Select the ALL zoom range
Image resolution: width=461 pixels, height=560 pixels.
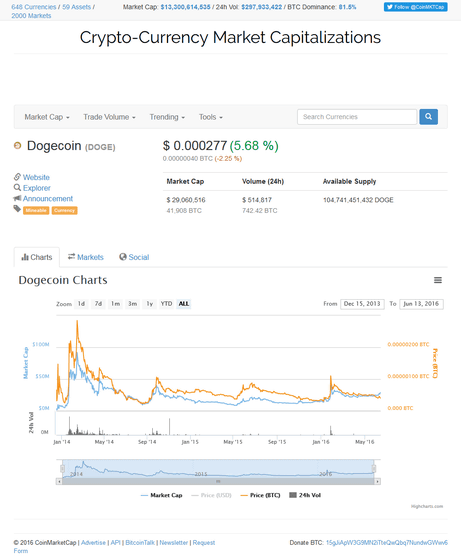(x=184, y=304)
